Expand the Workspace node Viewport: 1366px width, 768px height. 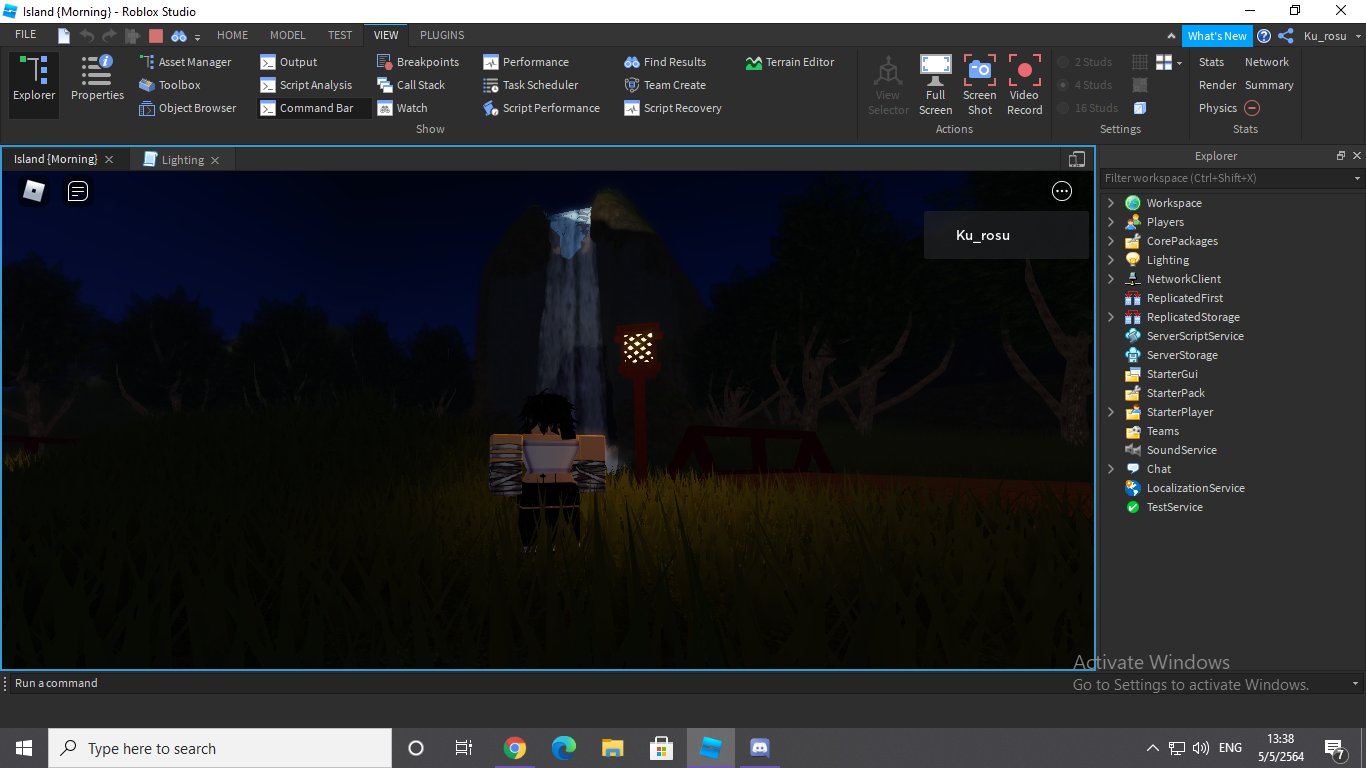[1110, 203]
